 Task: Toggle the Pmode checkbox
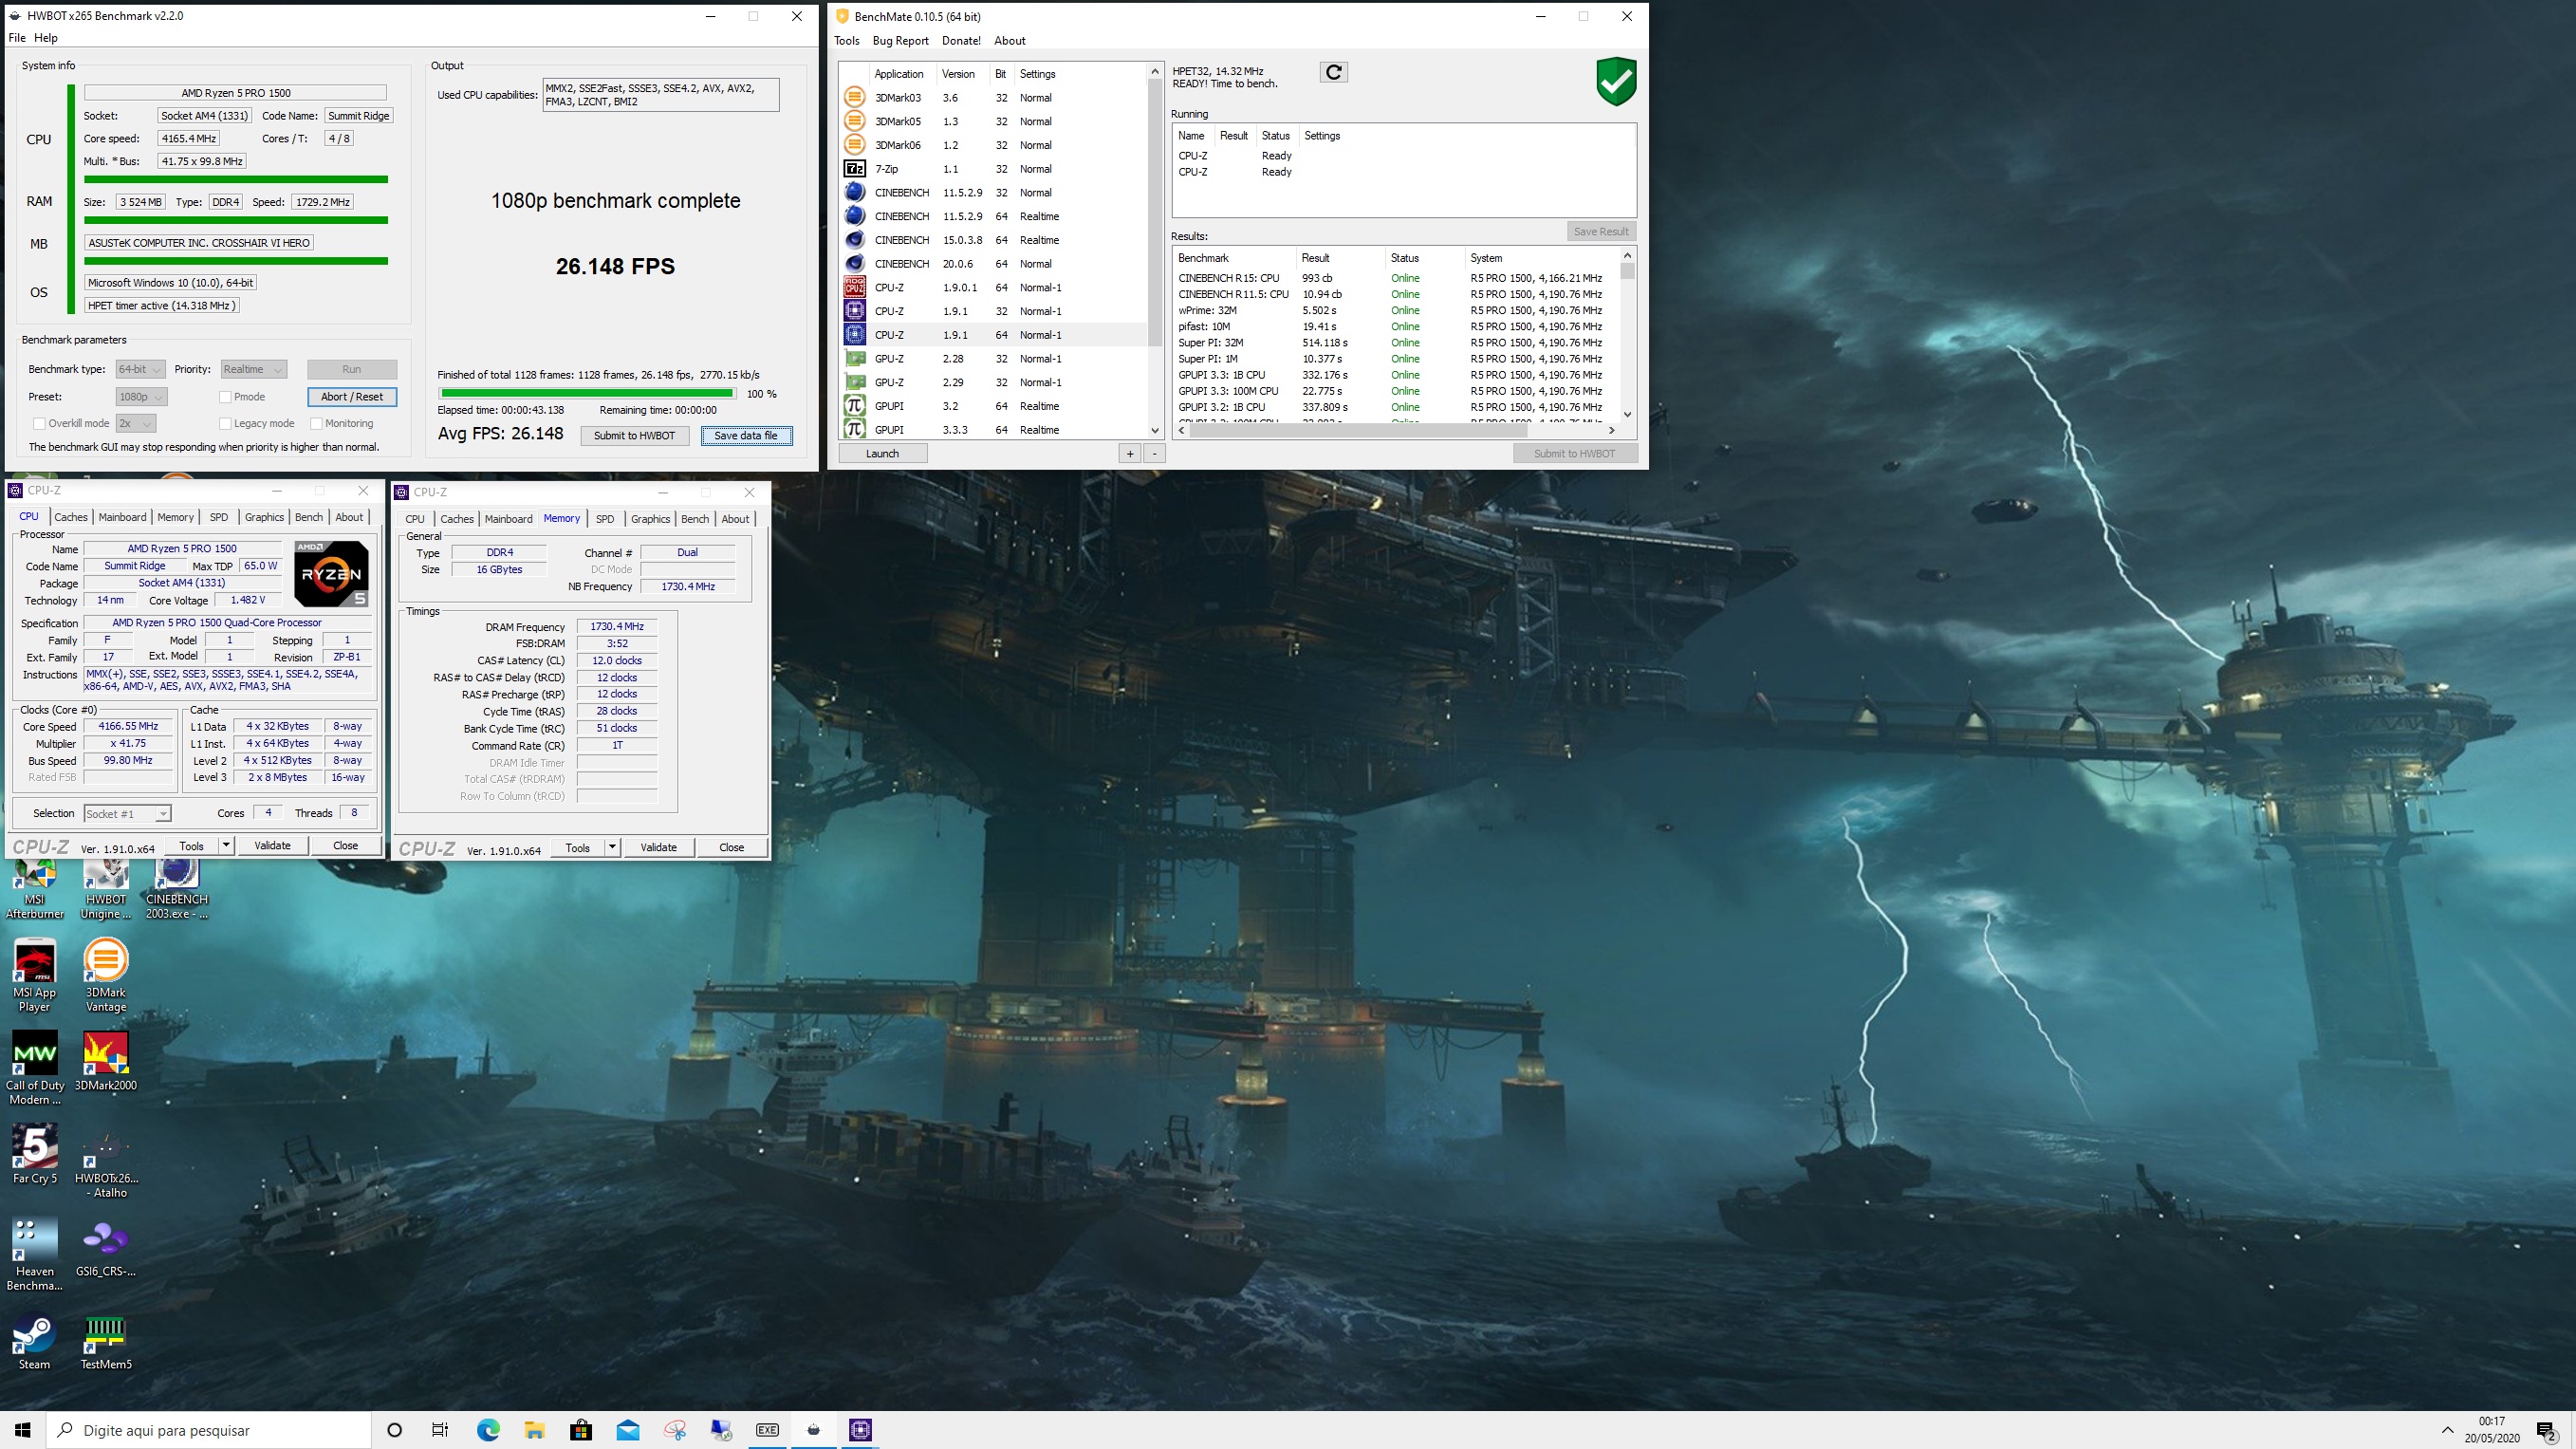tap(225, 397)
